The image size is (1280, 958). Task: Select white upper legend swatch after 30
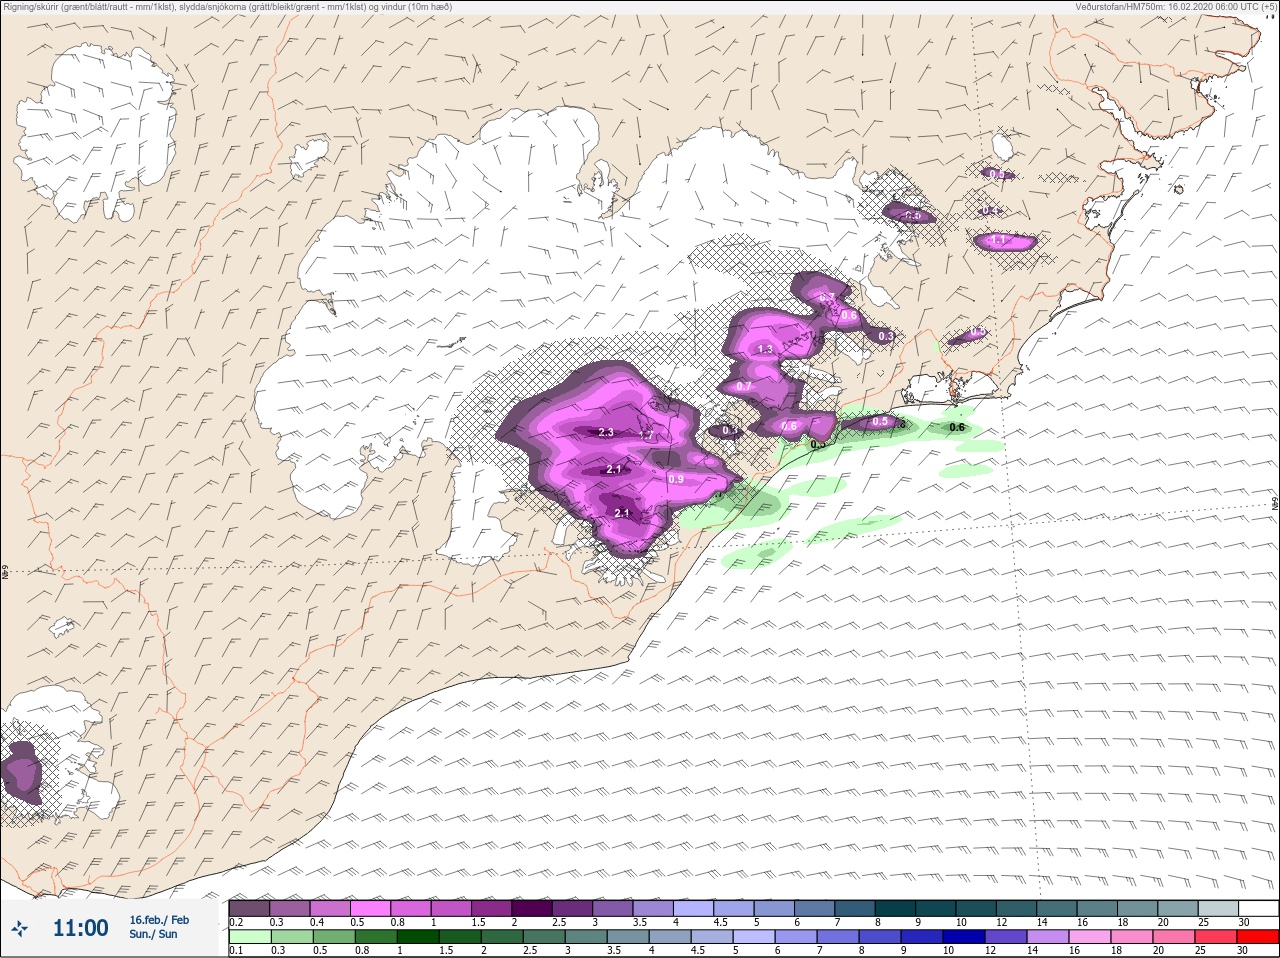[1259, 908]
